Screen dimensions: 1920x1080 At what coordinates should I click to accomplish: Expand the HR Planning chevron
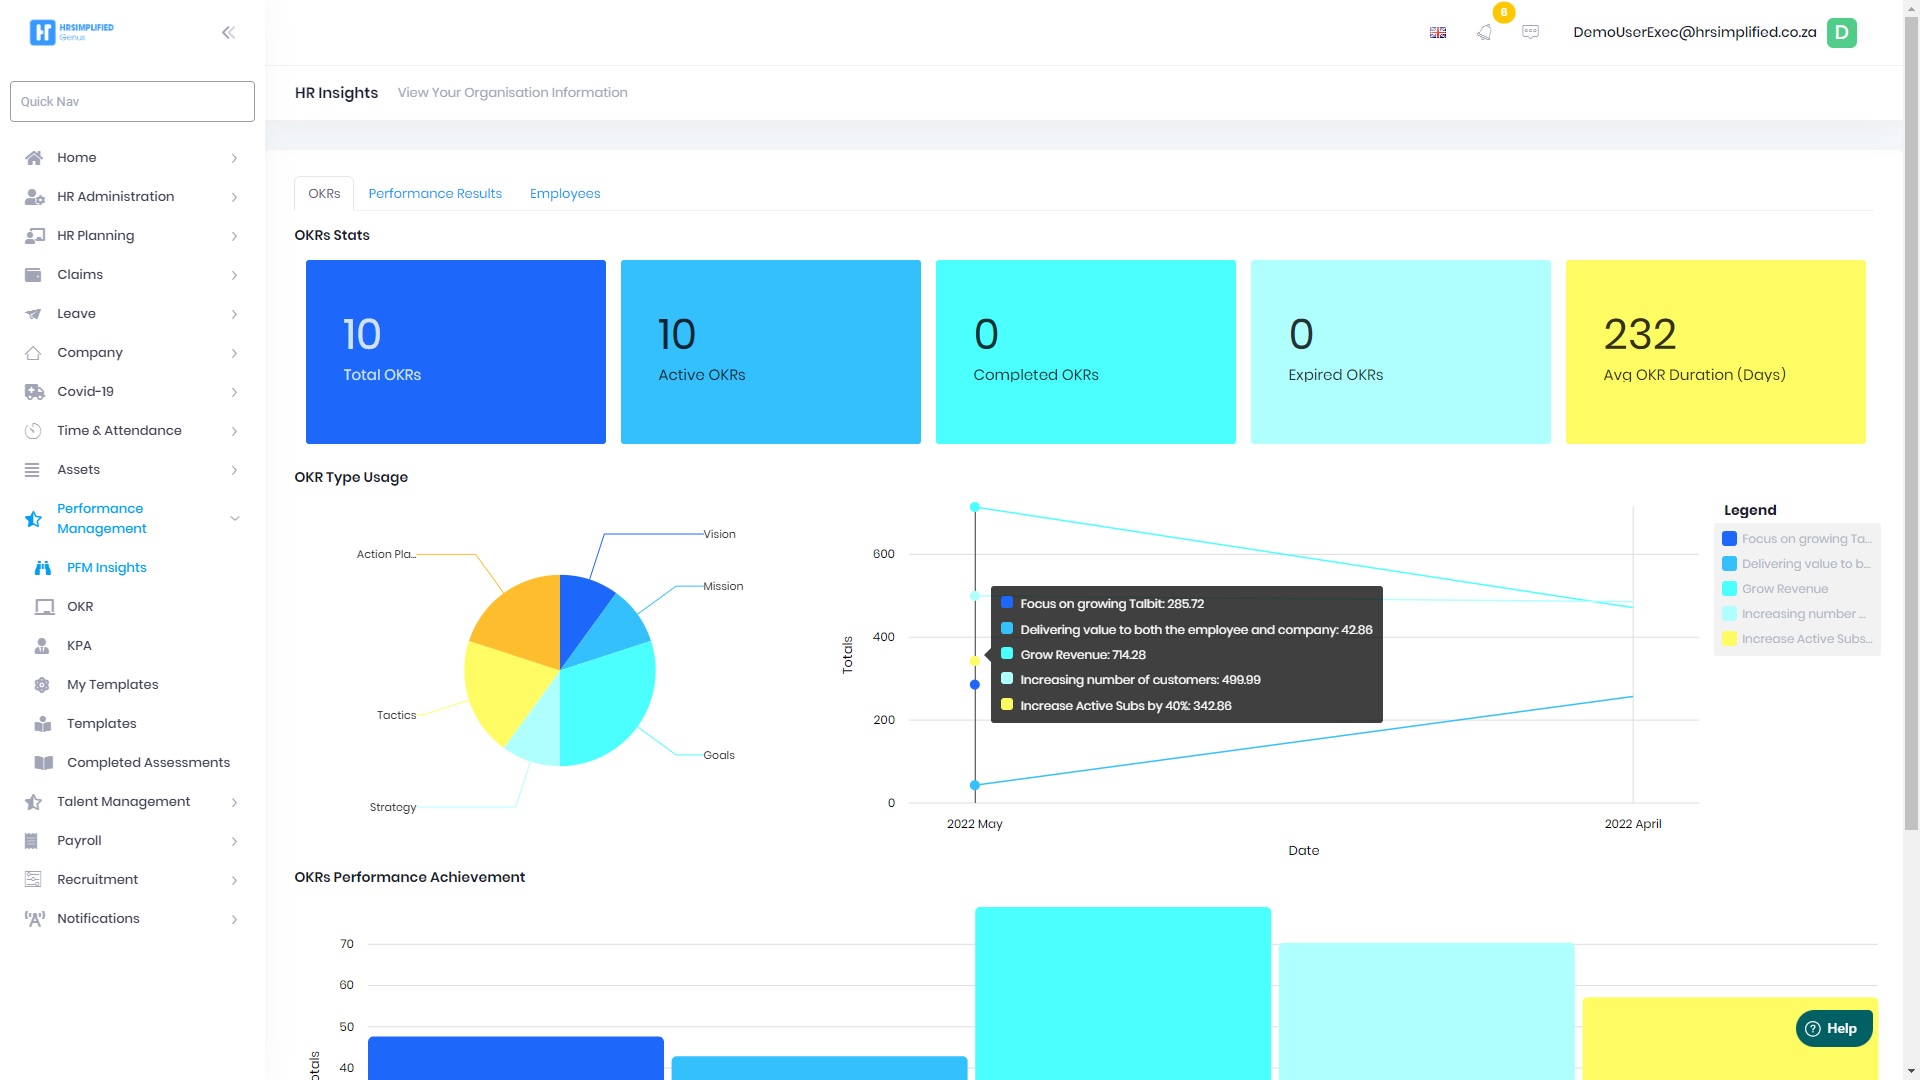234,236
